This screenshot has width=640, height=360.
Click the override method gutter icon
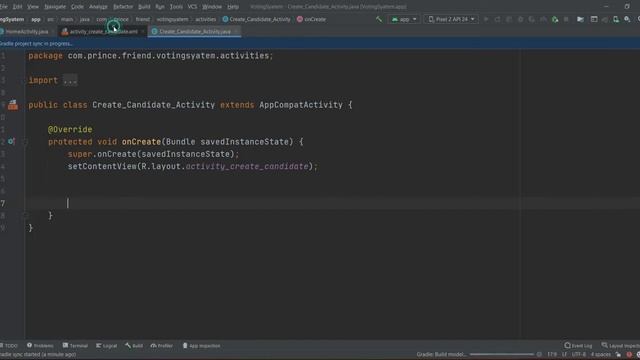[11, 142]
